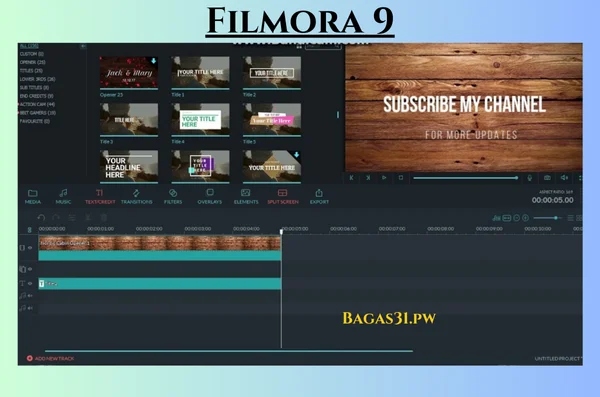Click the preview volume speaker icon
Screen dimensions: 600x397
click(564, 178)
